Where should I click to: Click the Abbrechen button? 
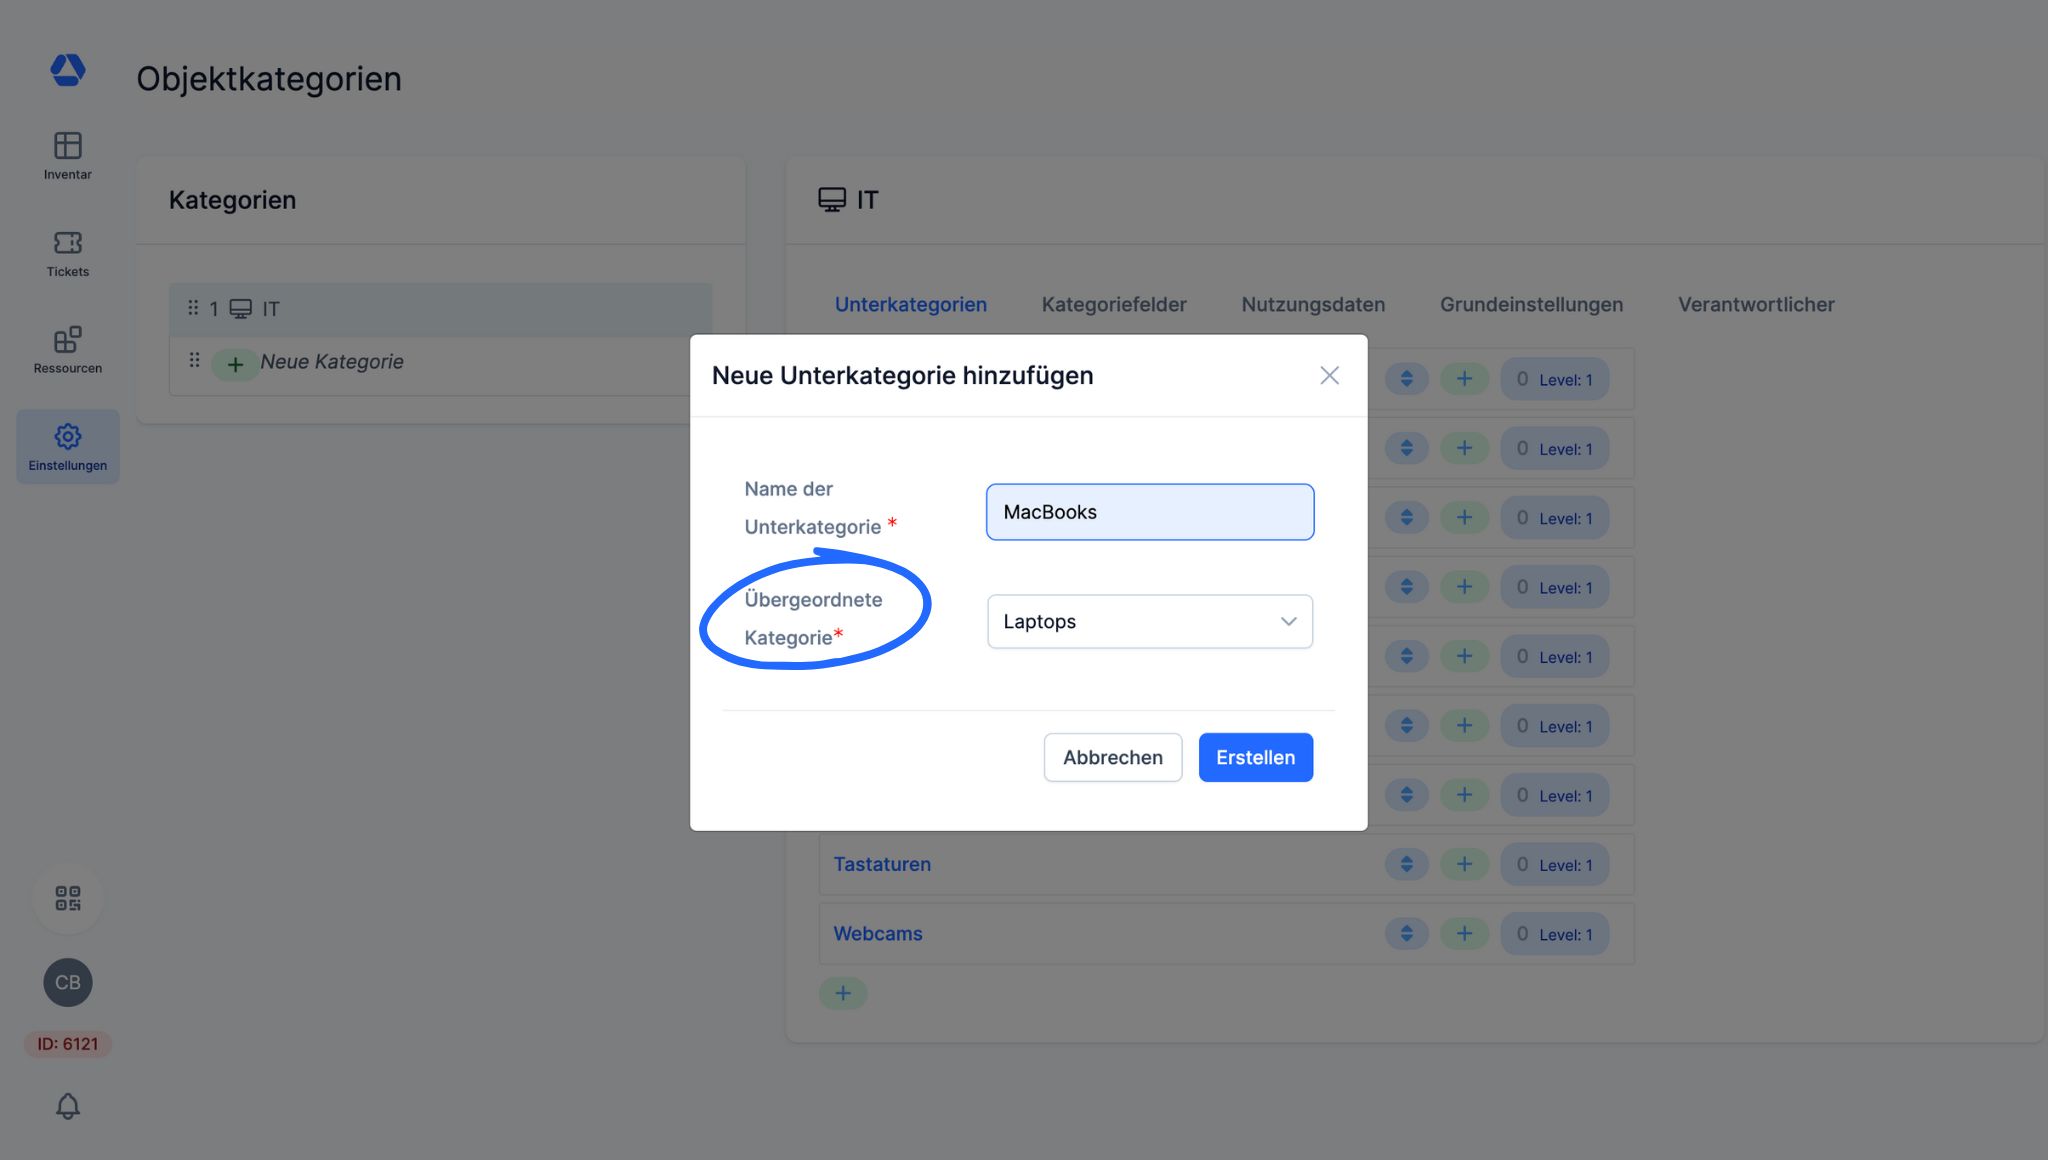point(1113,757)
